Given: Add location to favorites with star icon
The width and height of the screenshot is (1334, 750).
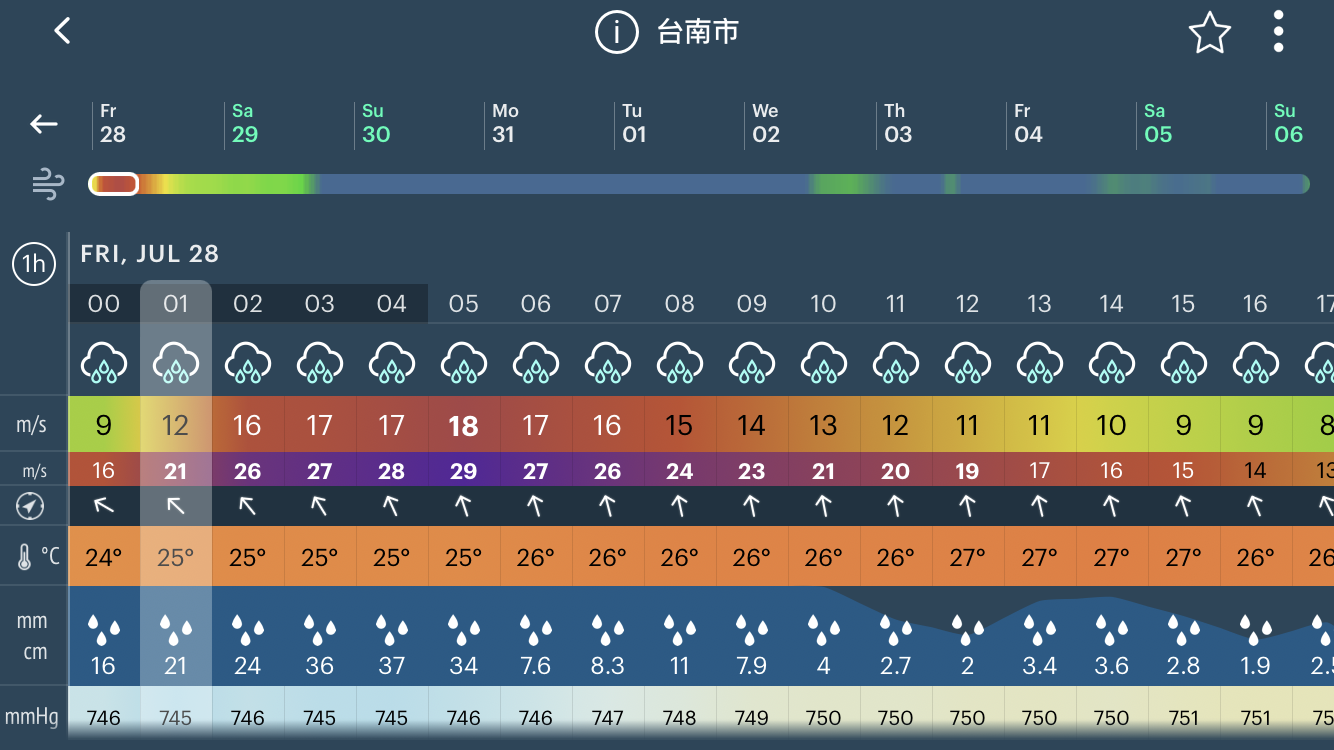Looking at the screenshot, I should click(1209, 33).
